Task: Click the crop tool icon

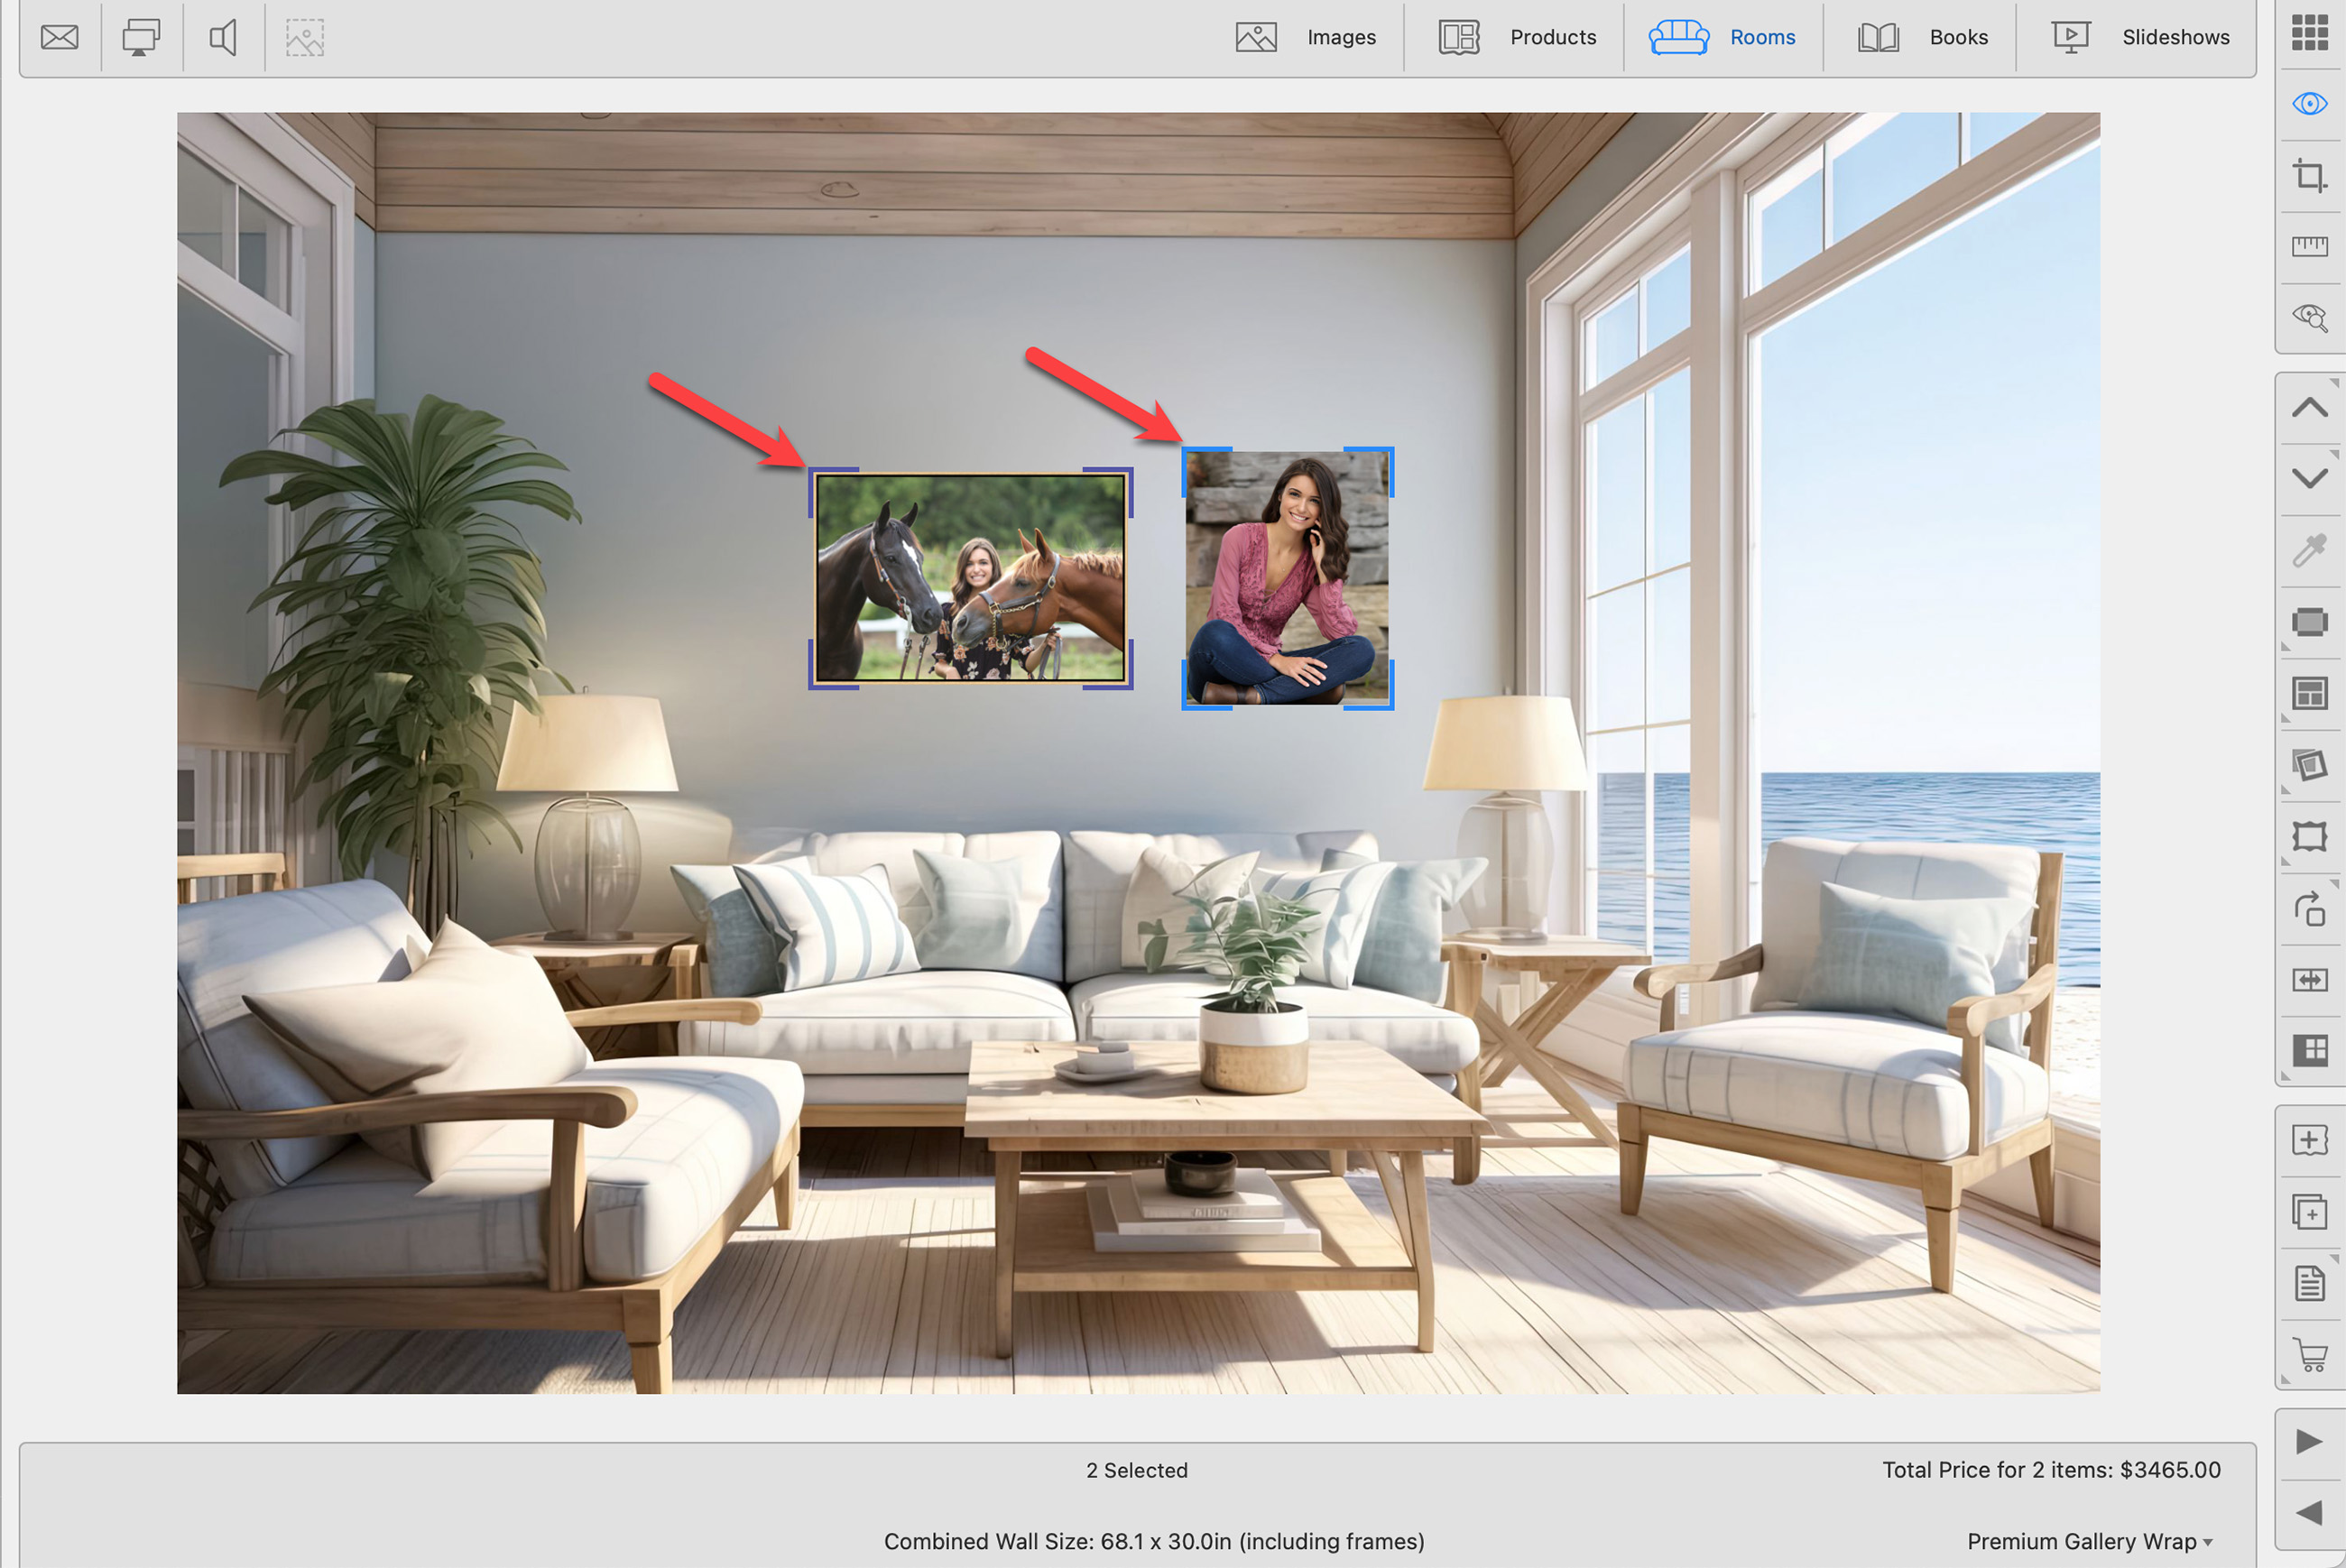Action: (x=2309, y=176)
